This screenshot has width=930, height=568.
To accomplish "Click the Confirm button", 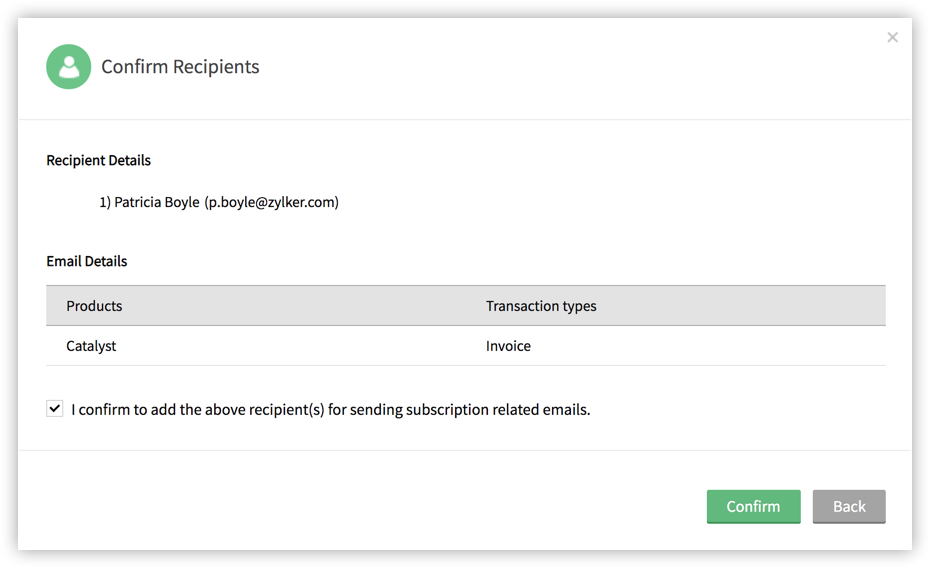I will pyautogui.click(x=753, y=506).
